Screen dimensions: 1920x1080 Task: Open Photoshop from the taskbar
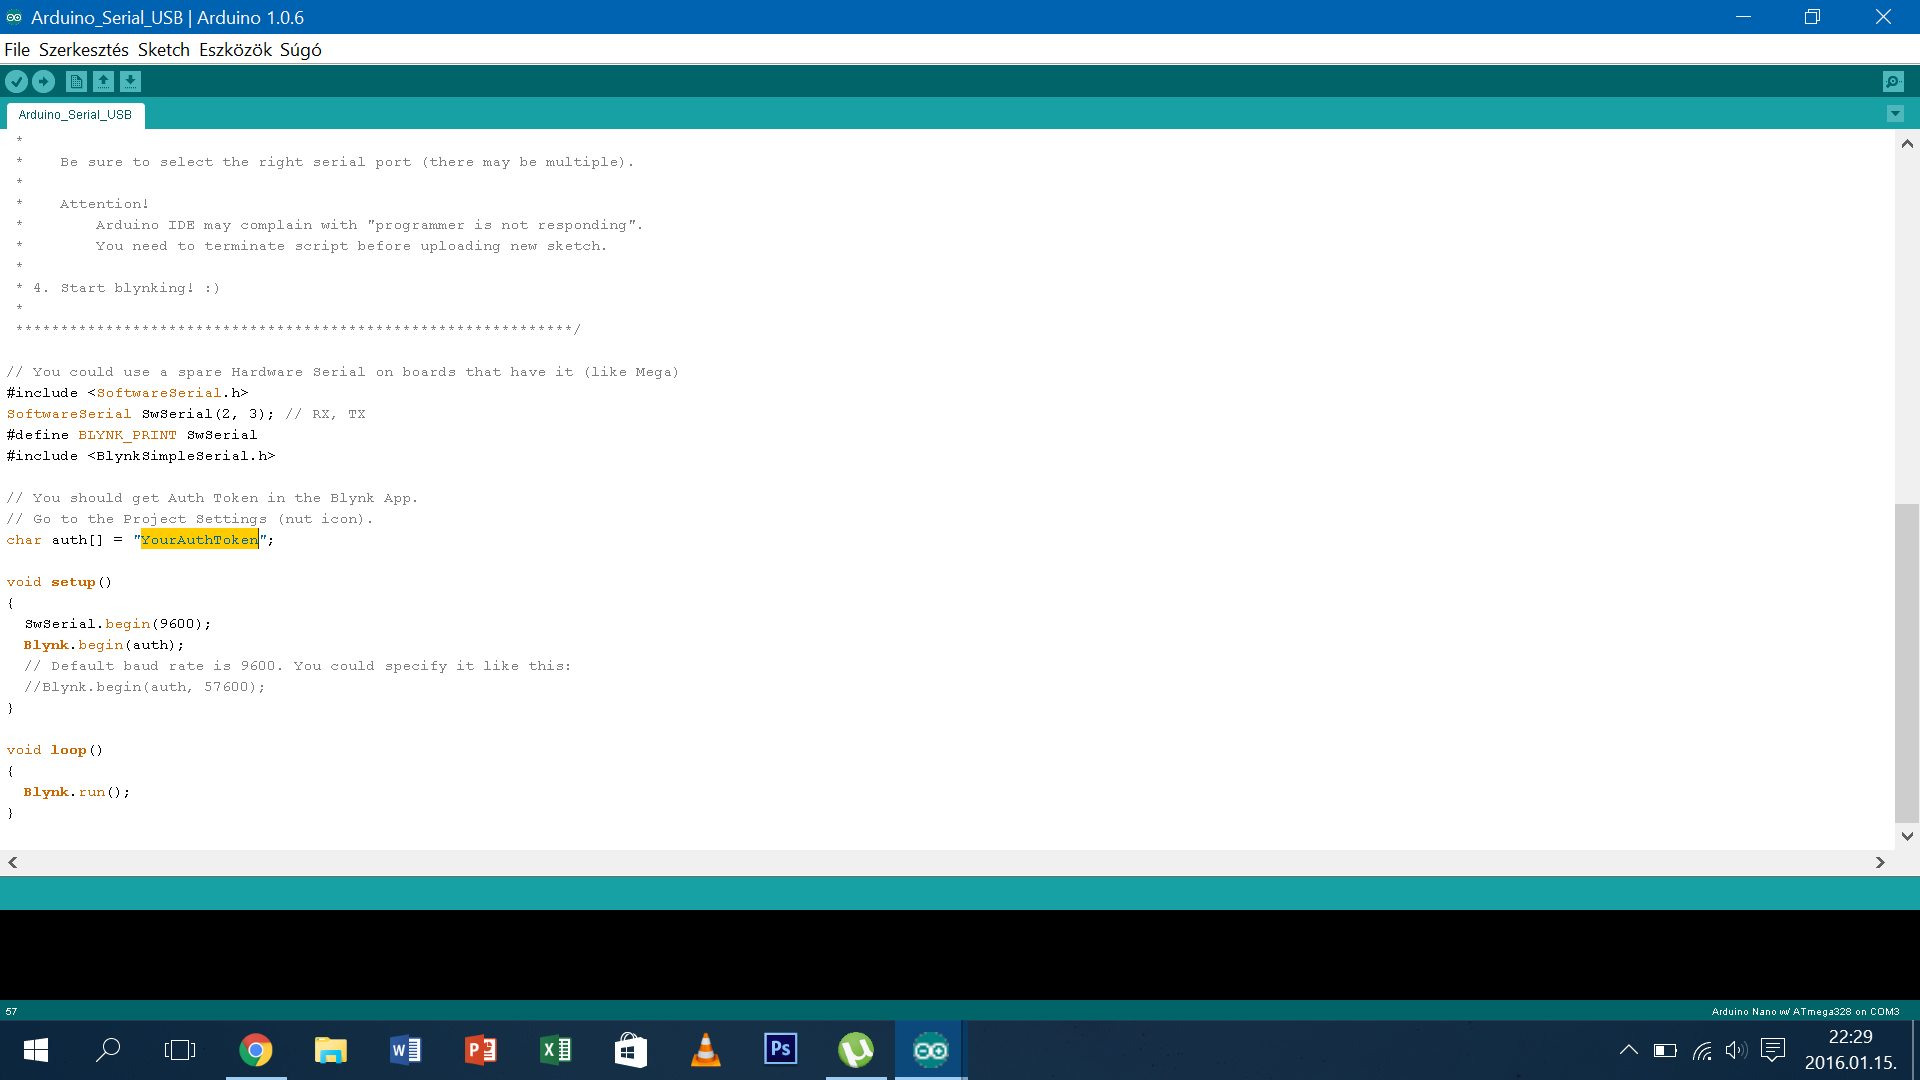780,1050
